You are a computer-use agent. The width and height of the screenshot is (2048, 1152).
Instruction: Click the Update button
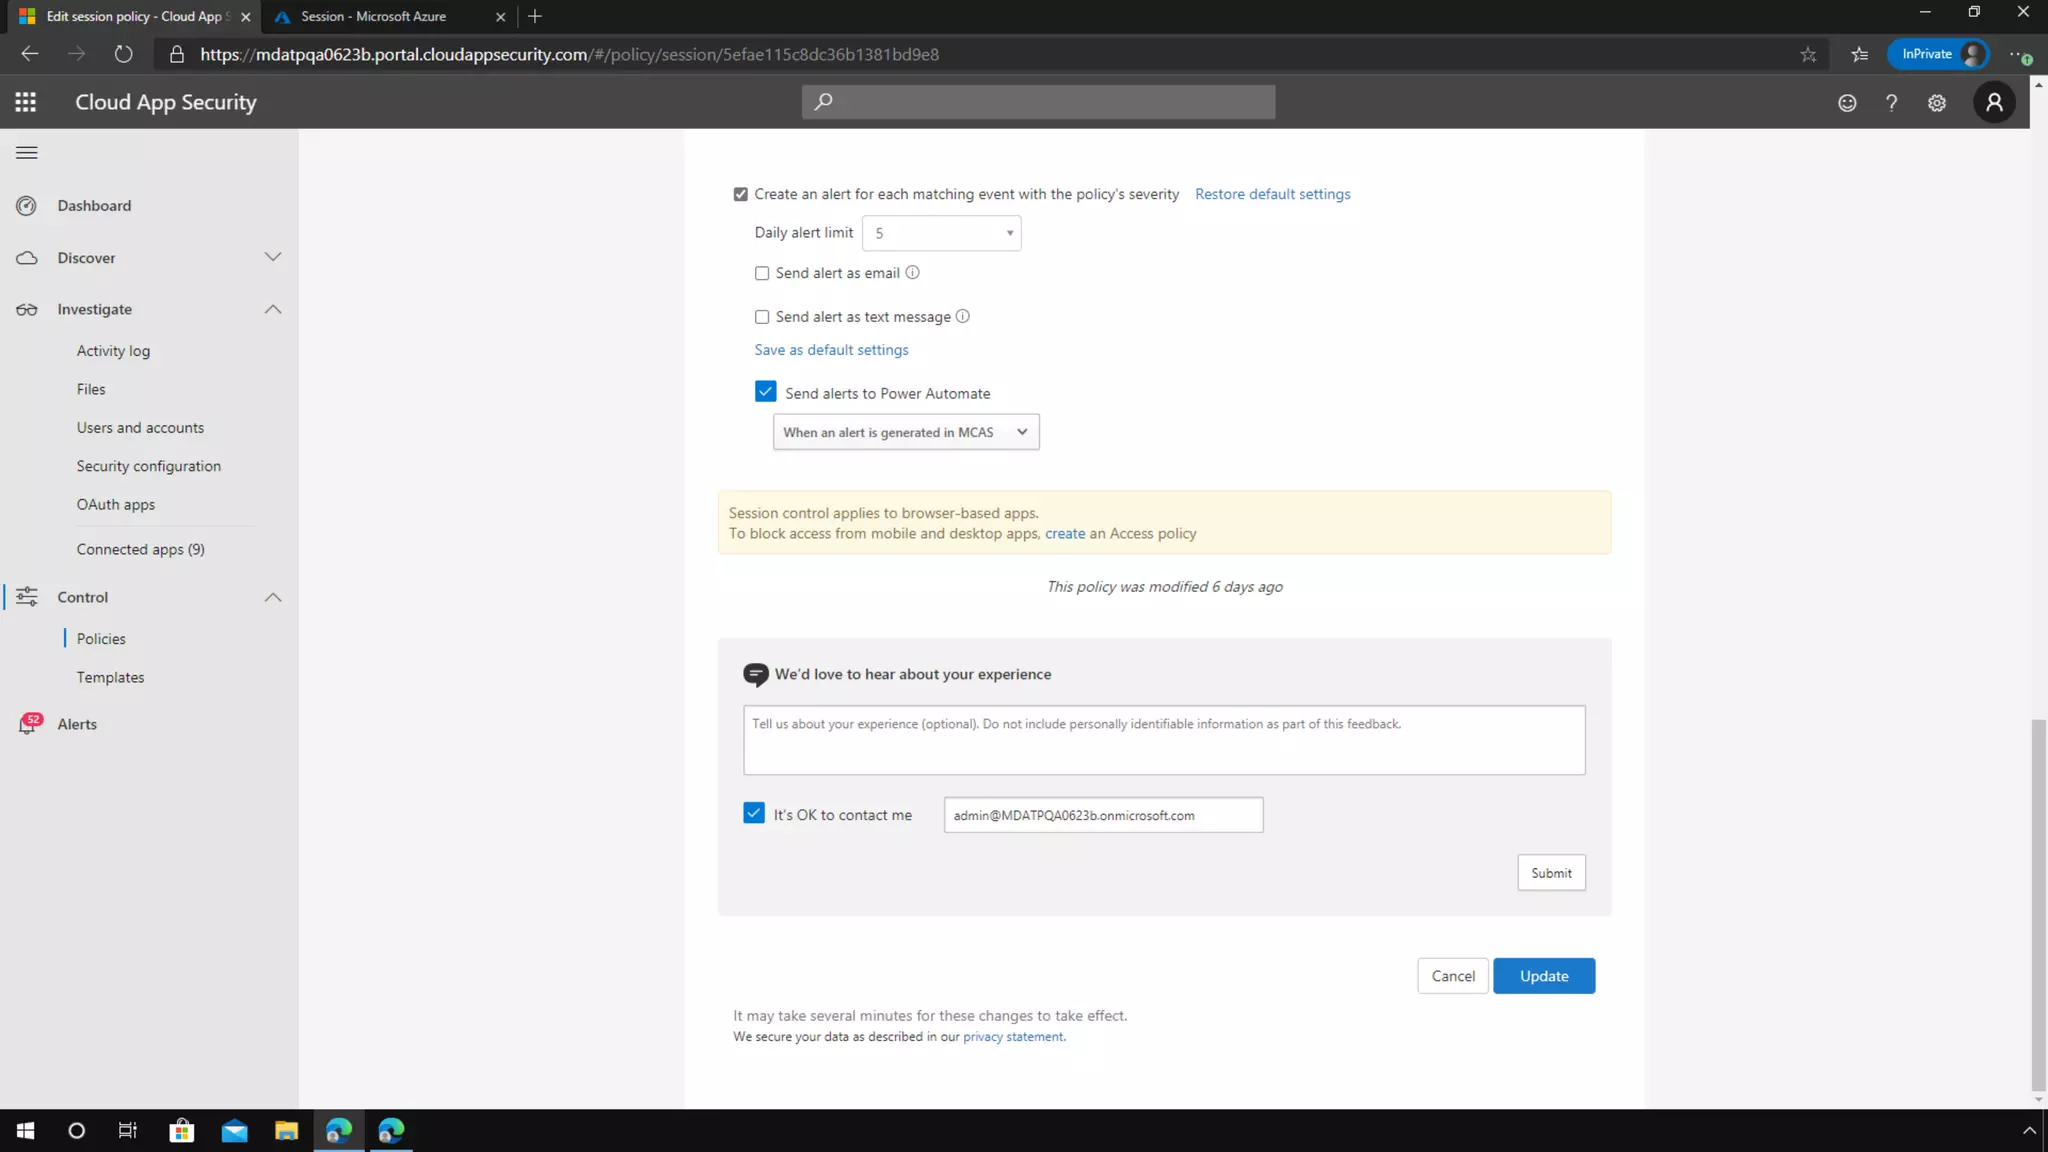pyautogui.click(x=1543, y=976)
